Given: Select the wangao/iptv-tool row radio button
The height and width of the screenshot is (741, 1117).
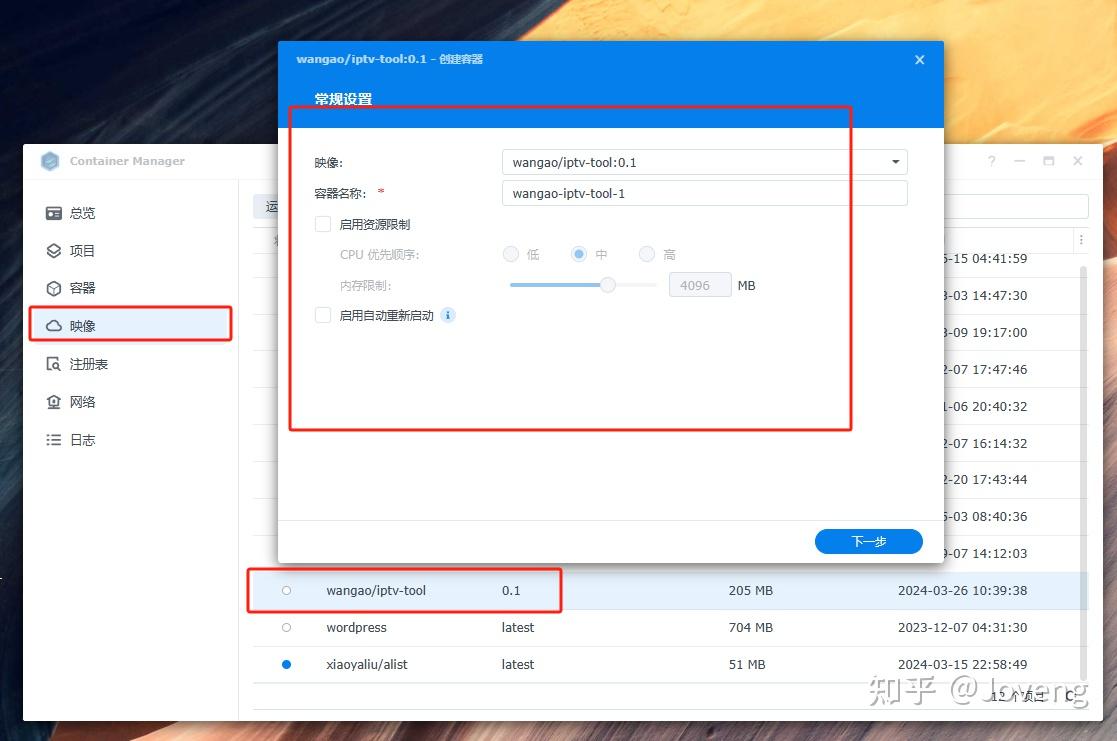Looking at the screenshot, I should (287, 591).
